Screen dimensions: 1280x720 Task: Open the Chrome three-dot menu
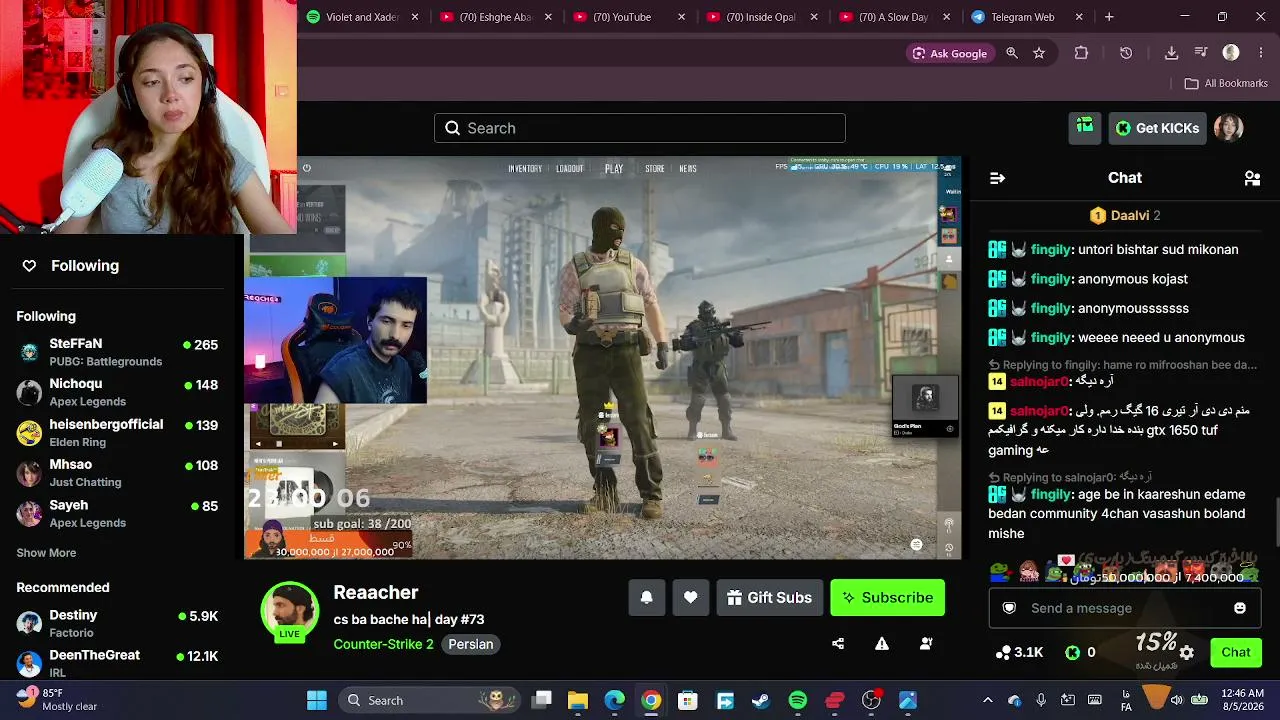coord(1261,53)
